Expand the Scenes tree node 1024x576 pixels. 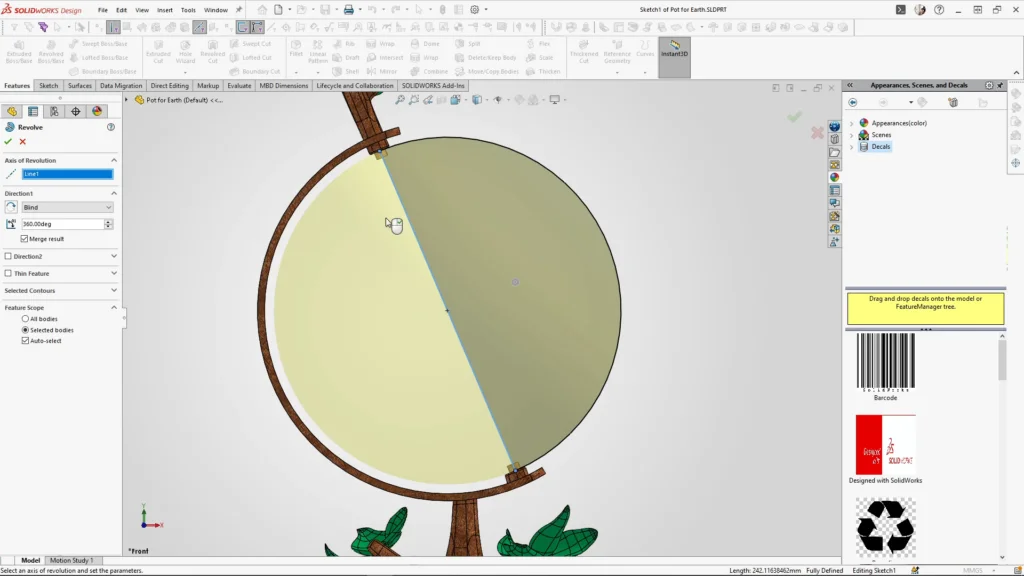[852, 135]
